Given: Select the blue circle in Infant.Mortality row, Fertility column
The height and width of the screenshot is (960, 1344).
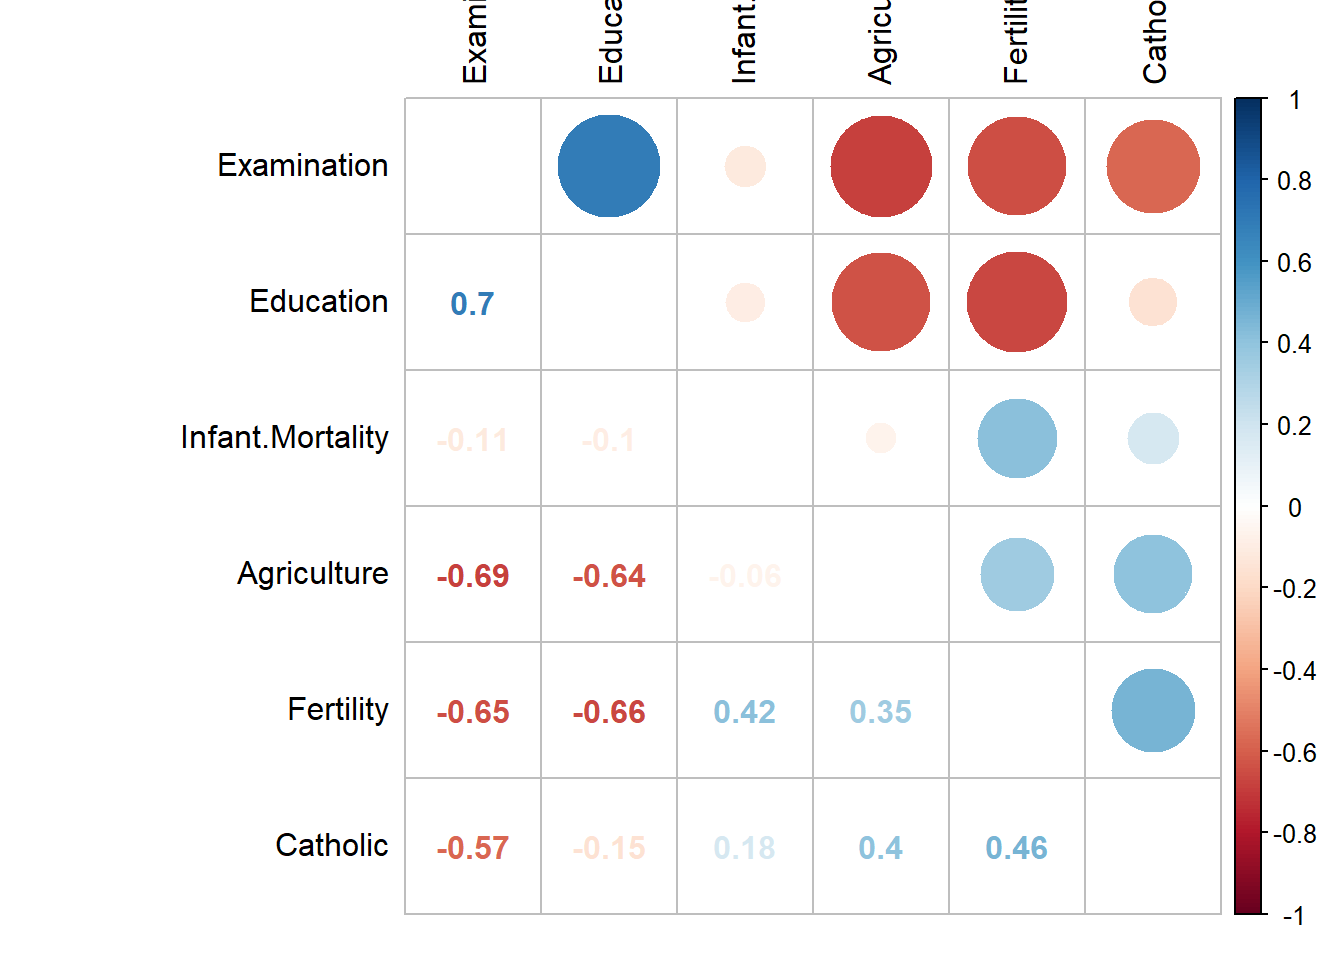Looking at the screenshot, I should point(1017,438).
